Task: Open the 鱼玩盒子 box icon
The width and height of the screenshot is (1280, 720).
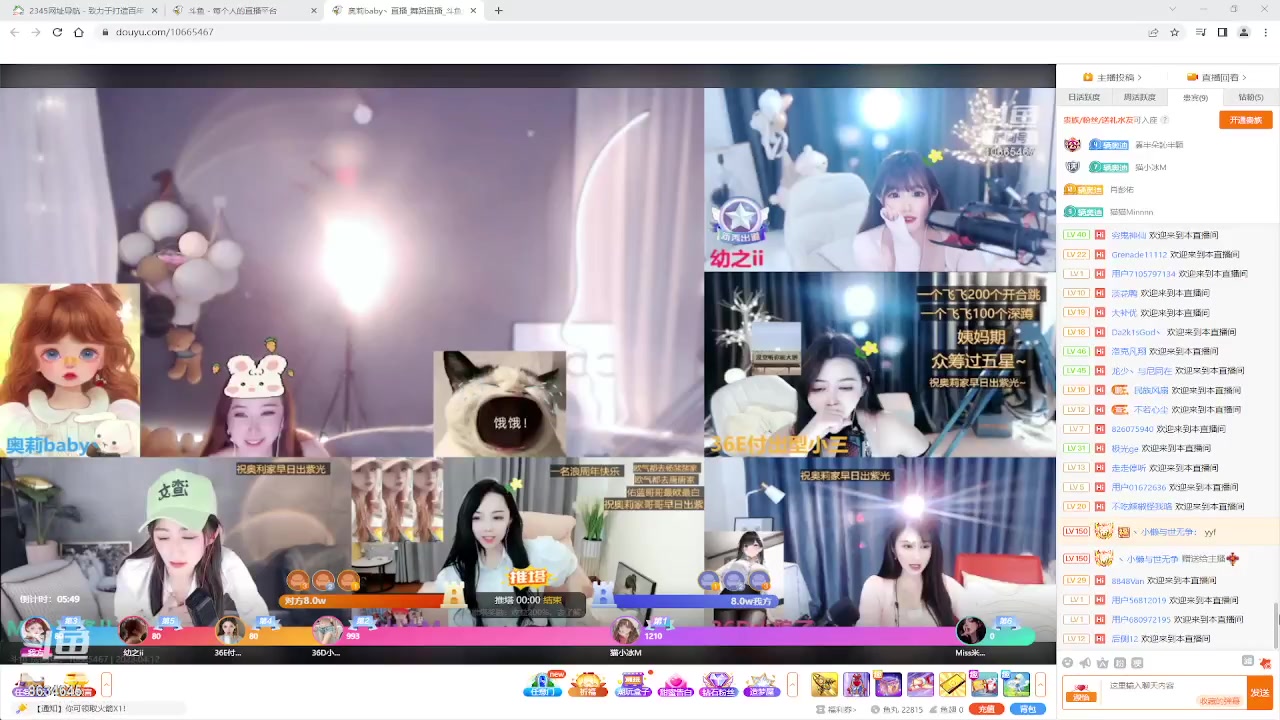Action: pos(633,684)
